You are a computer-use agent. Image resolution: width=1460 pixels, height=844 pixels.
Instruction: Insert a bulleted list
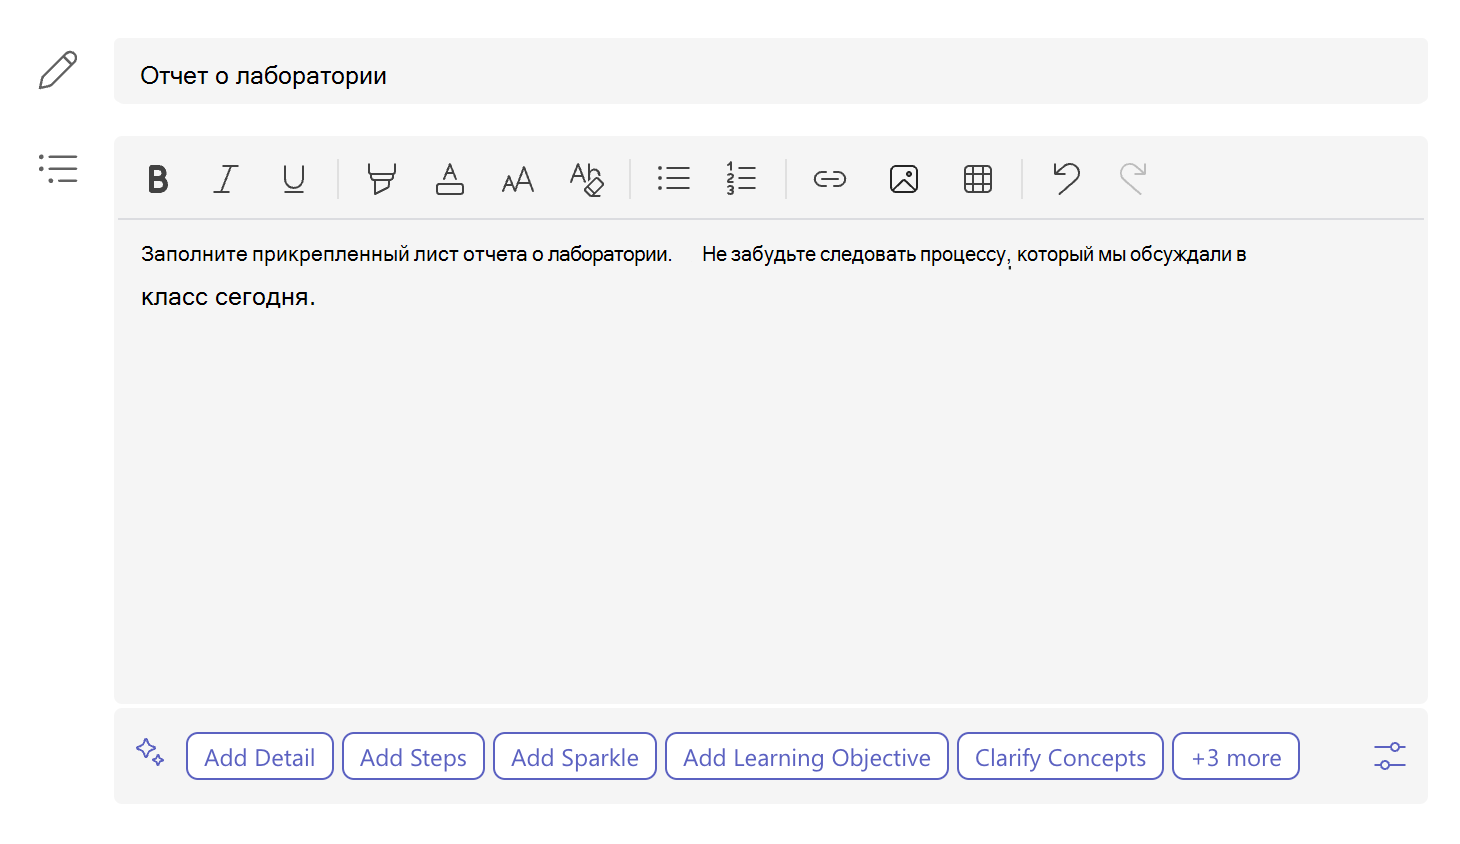click(674, 179)
